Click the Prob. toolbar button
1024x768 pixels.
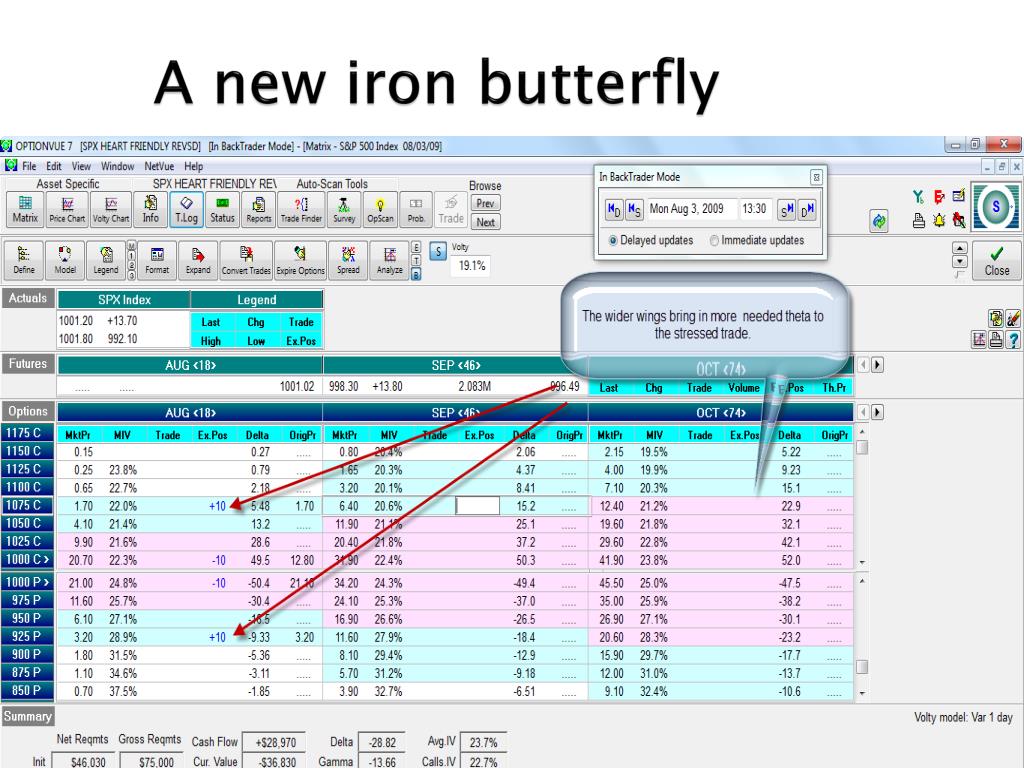point(416,210)
